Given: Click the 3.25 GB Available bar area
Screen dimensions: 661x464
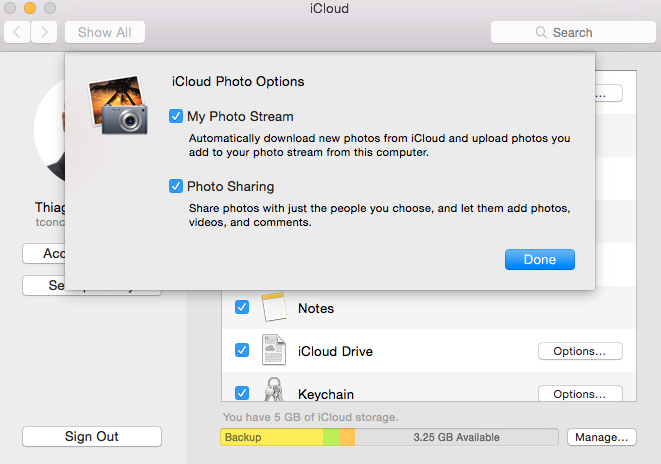Looking at the screenshot, I should point(457,437).
